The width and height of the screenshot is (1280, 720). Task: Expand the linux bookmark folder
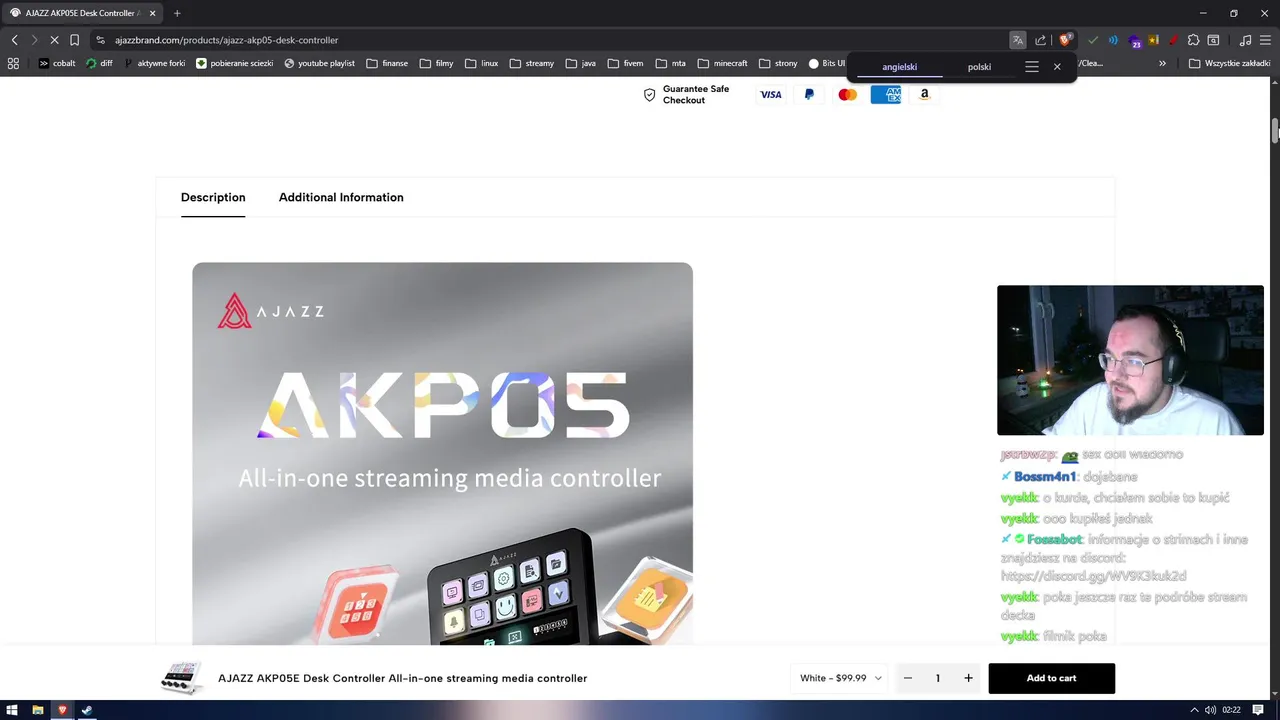coord(481,63)
